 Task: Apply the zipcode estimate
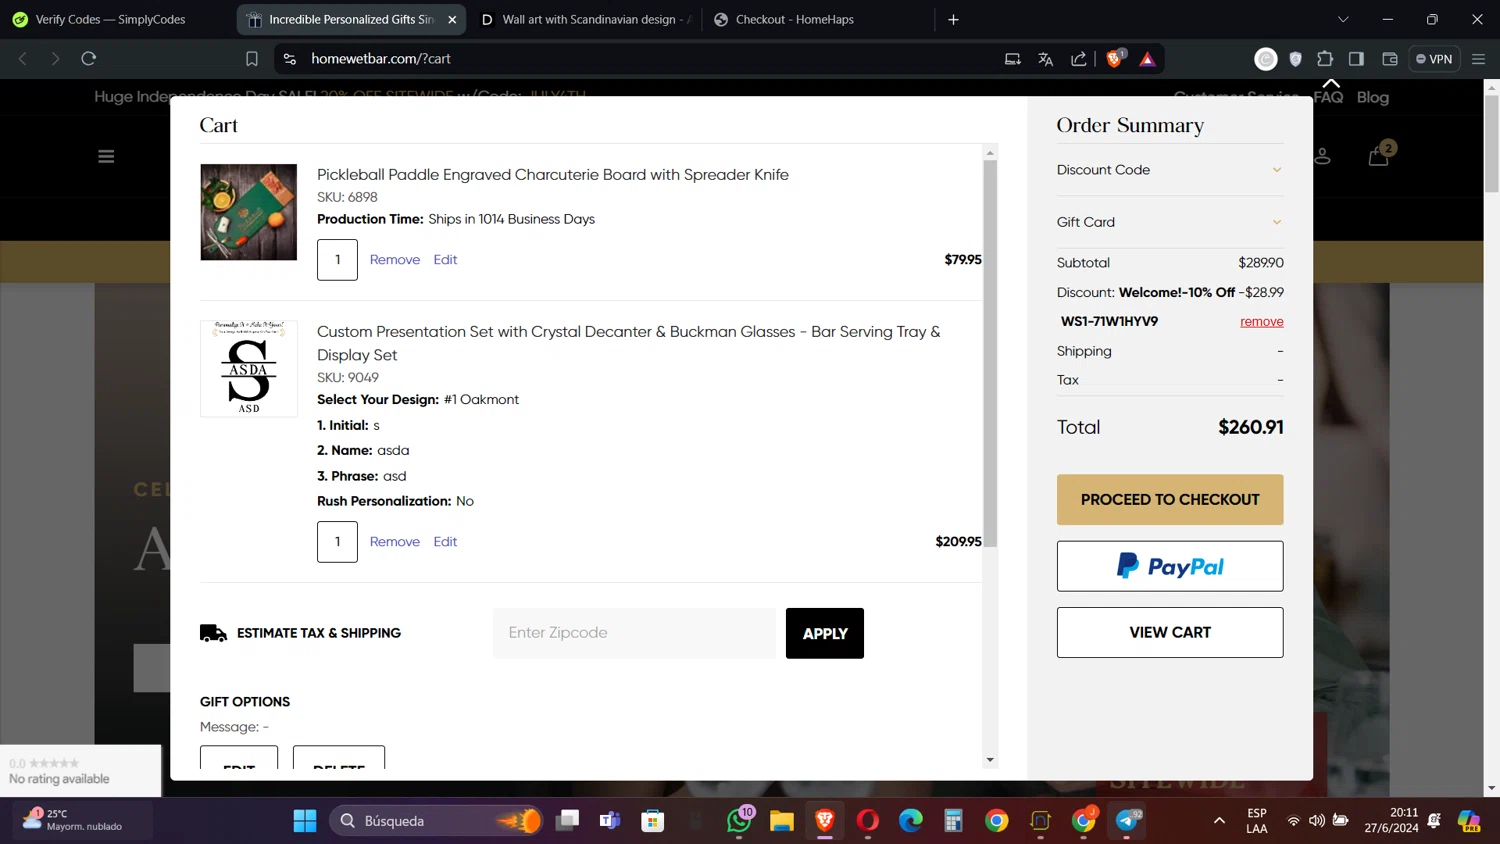click(x=825, y=634)
